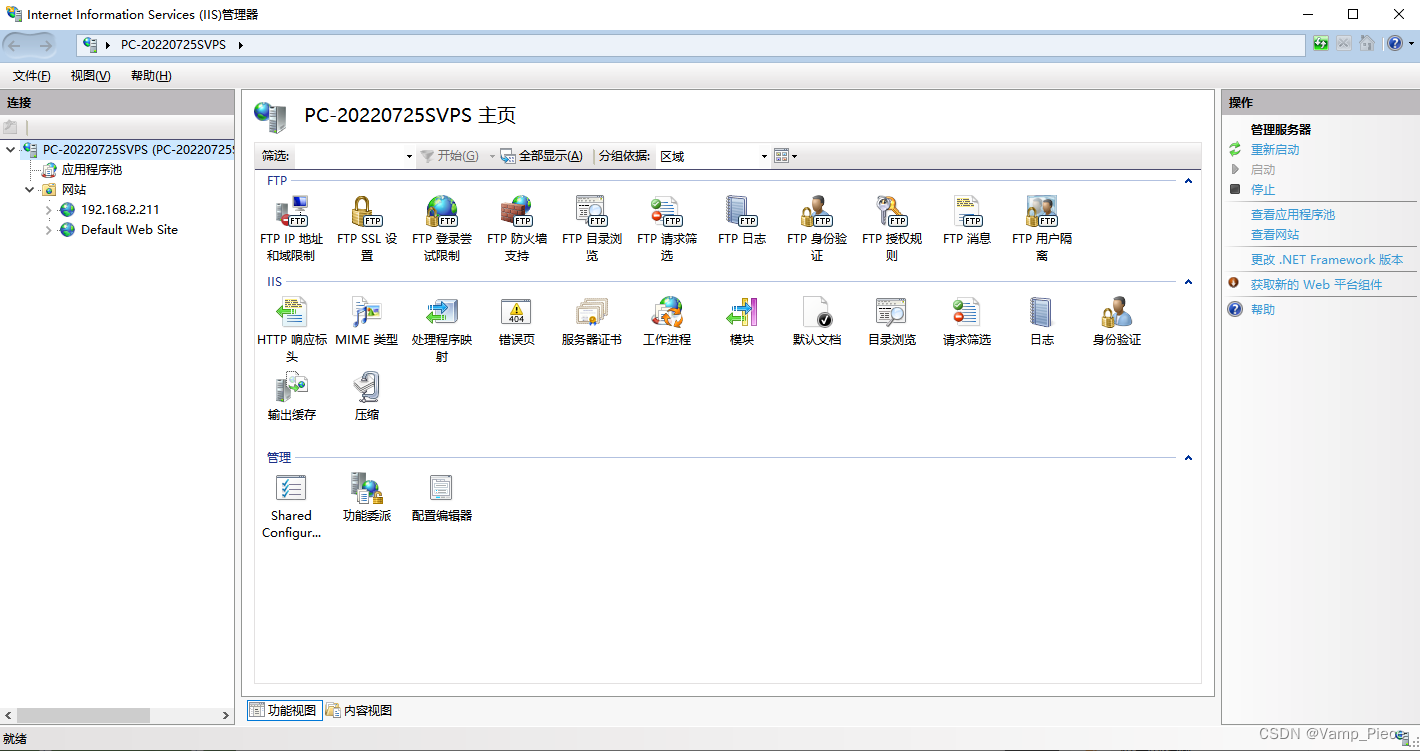Click the refresh page toolbar icon
The image size is (1420, 751).
[x=1321, y=44]
